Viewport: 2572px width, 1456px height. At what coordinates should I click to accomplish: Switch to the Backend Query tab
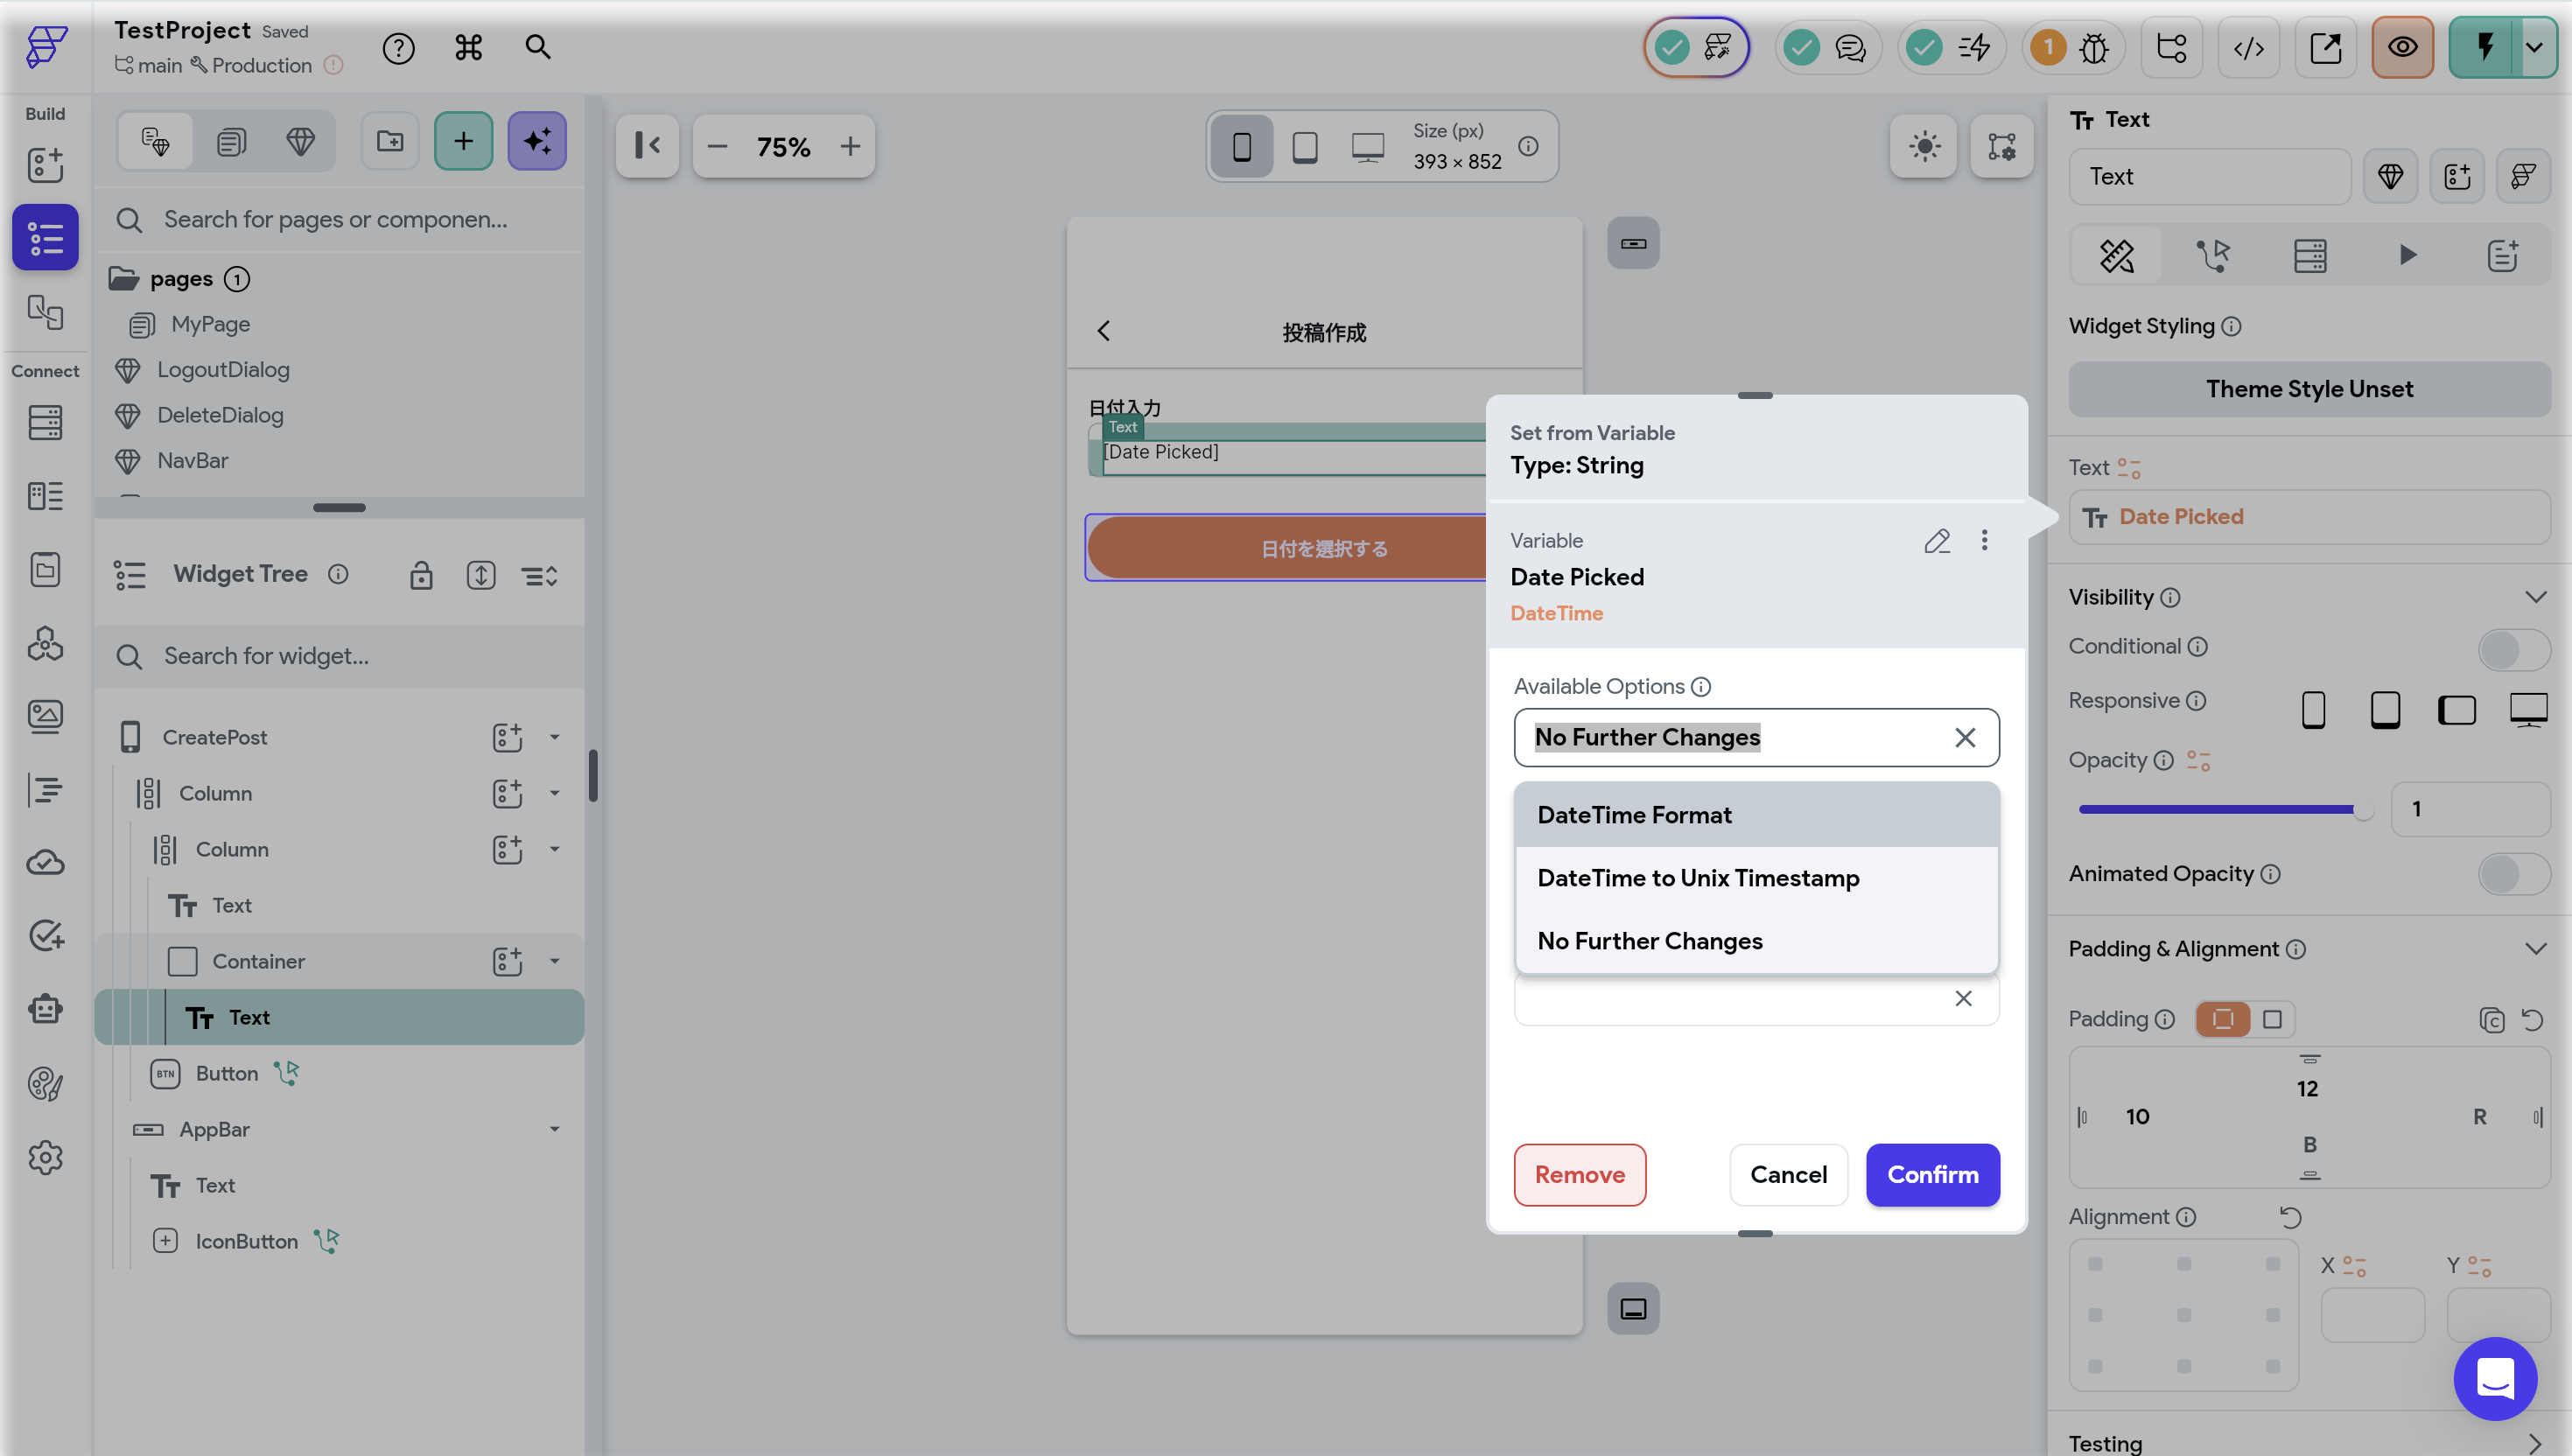(2309, 256)
